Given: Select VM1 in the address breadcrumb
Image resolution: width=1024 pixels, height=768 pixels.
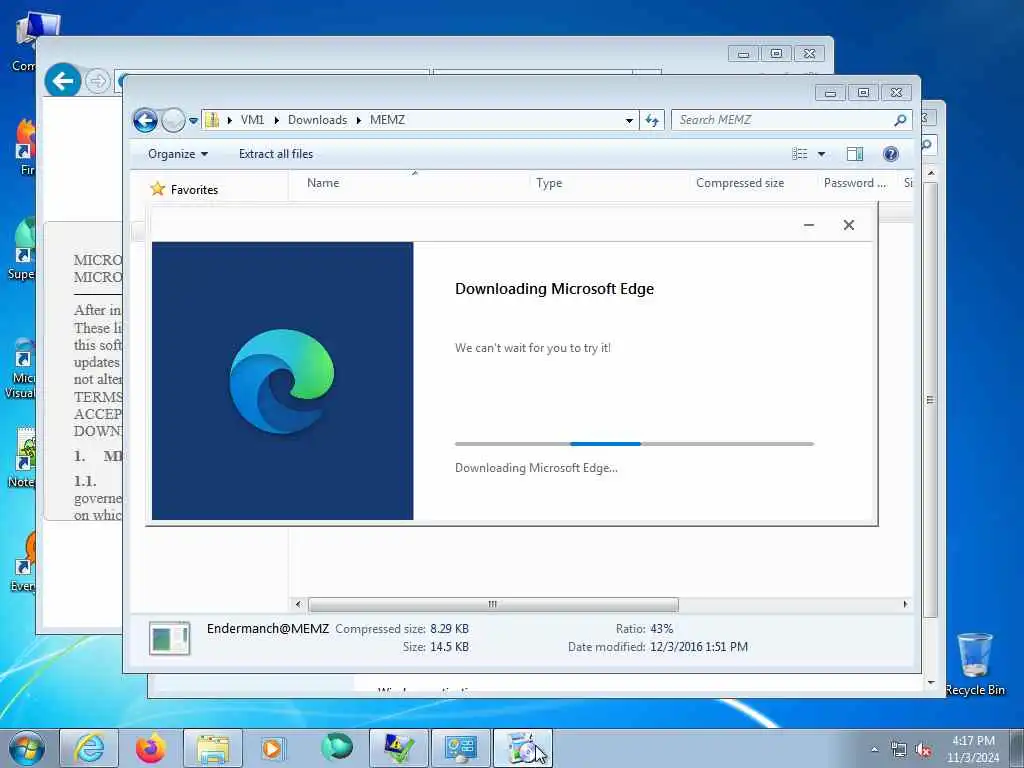Looking at the screenshot, I should tap(252, 120).
